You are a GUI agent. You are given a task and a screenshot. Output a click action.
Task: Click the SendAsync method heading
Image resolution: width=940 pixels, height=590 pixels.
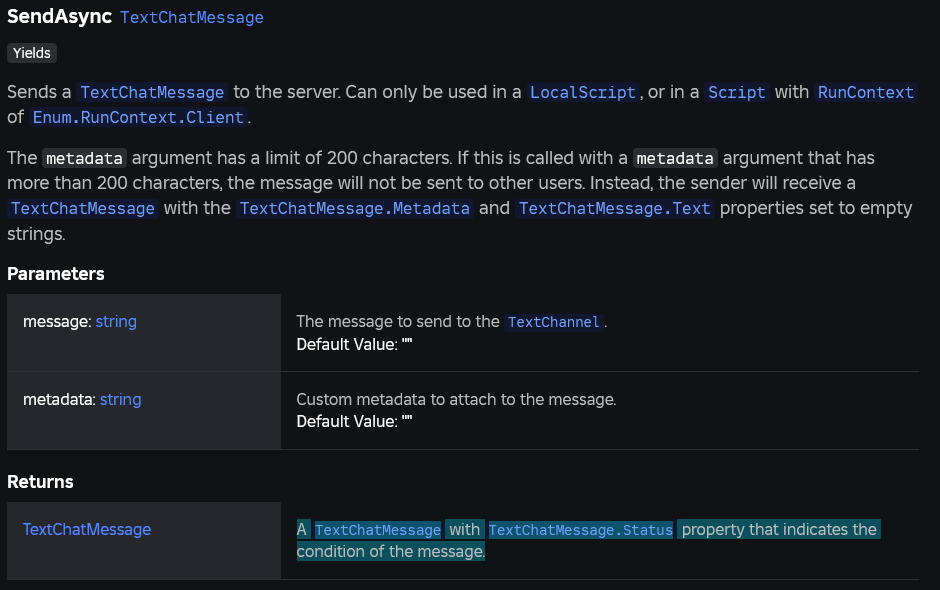tap(59, 16)
